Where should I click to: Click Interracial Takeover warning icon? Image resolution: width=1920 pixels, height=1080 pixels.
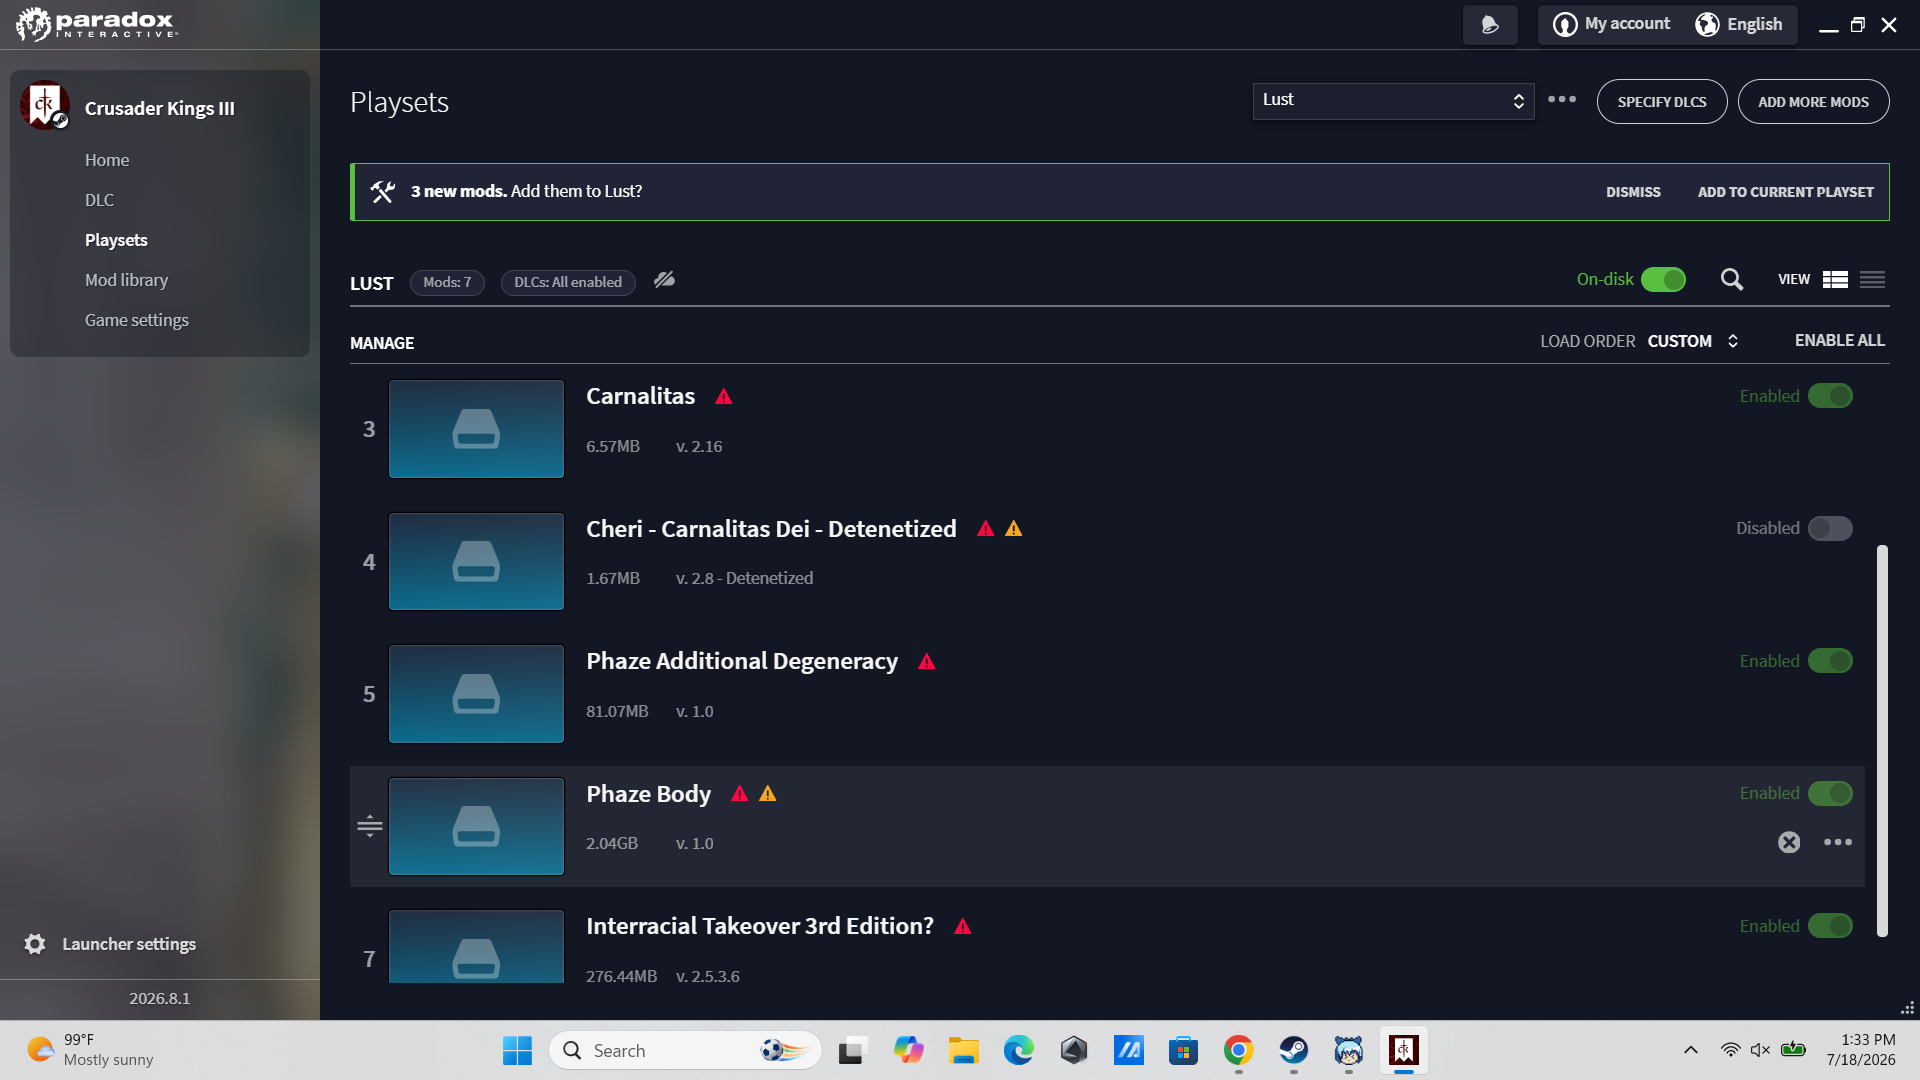tap(963, 927)
